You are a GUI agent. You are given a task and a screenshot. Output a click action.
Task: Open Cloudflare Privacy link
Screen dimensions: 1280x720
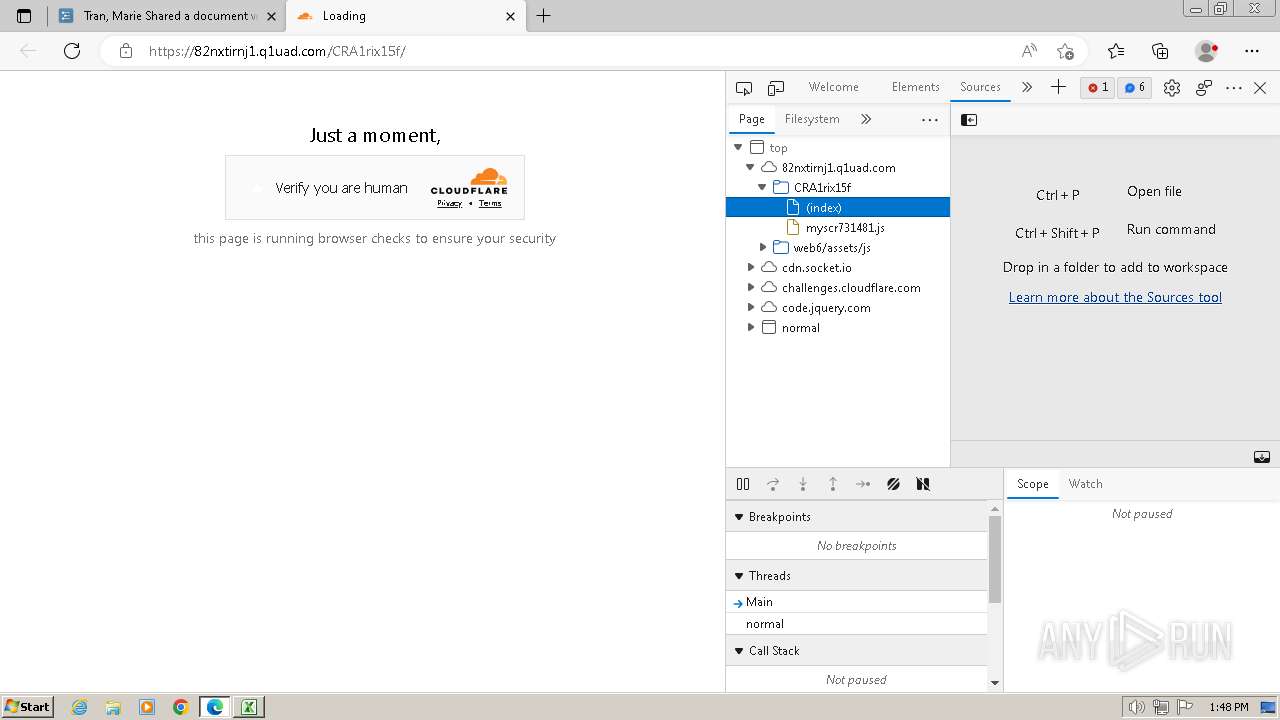coord(449,203)
